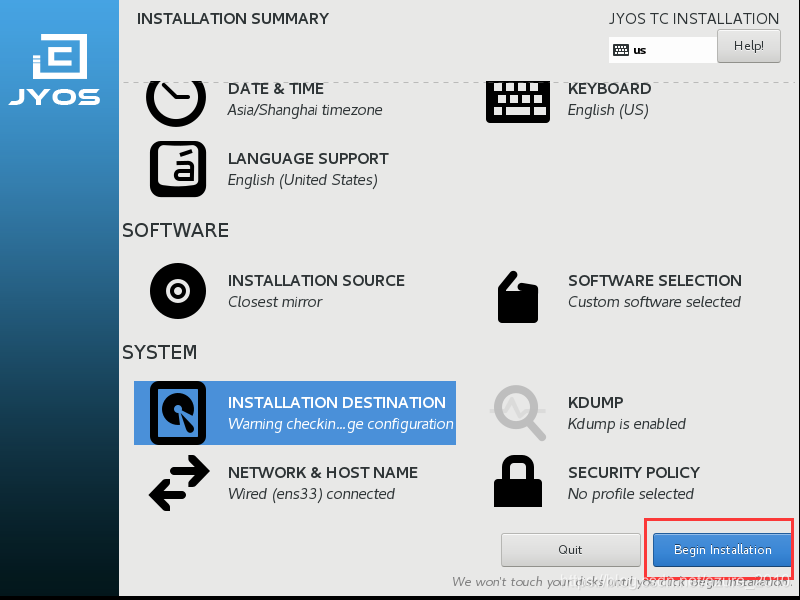The height and width of the screenshot is (600, 800).
Task: Open the Help! button
Action: (x=748, y=46)
